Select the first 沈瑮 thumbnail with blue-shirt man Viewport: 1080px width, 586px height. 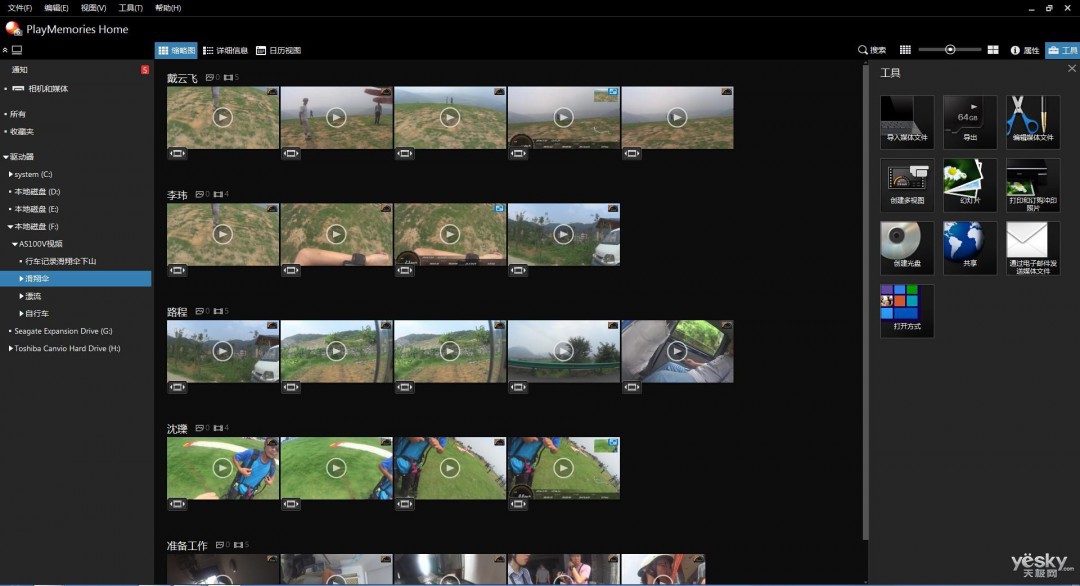[222, 468]
